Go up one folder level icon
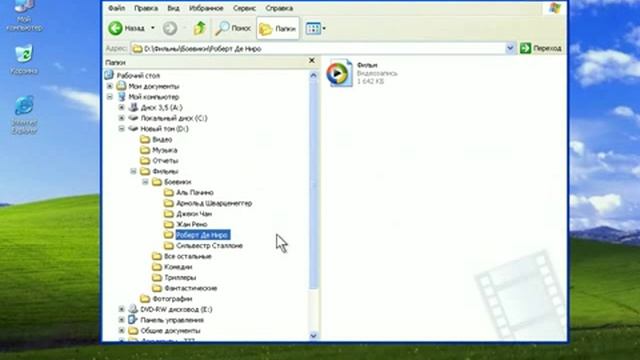 (200, 28)
